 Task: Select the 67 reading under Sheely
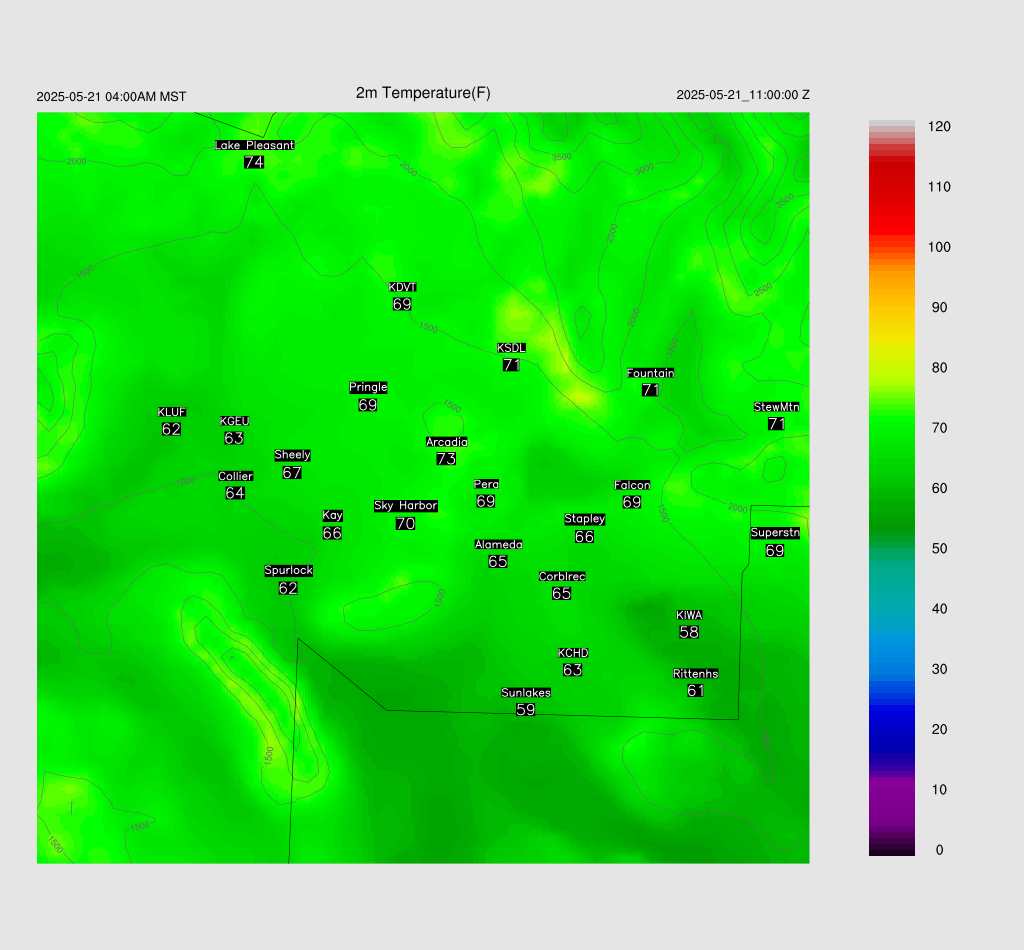coord(292,472)
